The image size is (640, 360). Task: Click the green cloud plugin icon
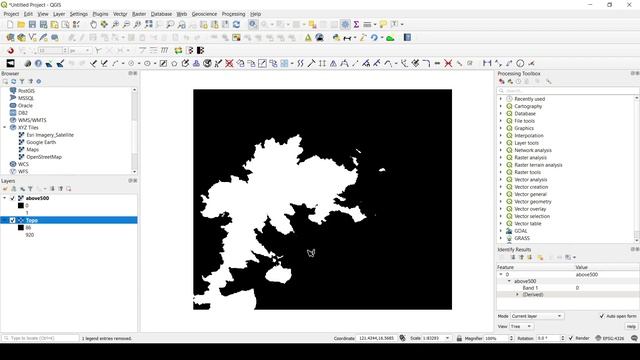pos(390,38)
